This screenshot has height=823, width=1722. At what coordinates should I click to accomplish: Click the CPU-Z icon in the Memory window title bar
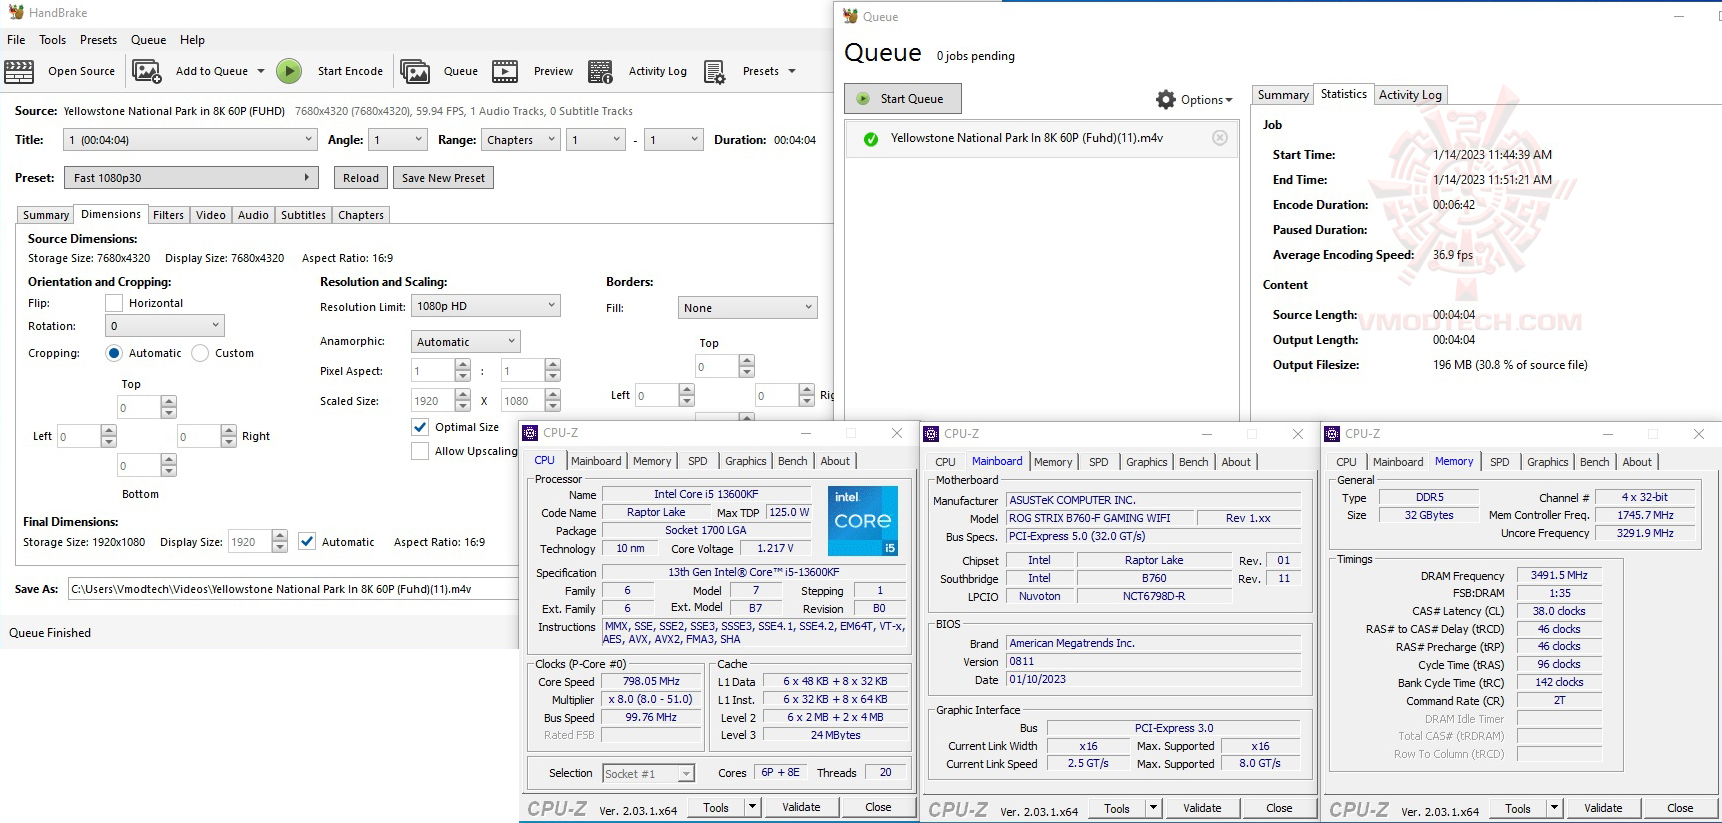(x=1332, y=434)
